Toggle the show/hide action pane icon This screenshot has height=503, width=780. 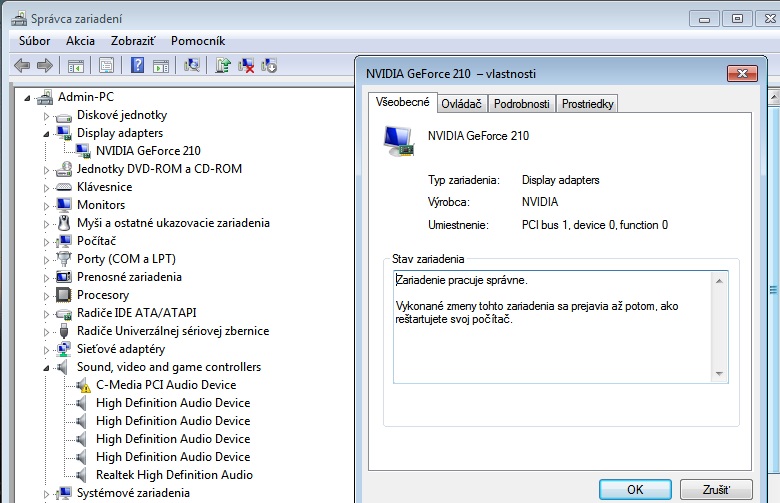161,66
